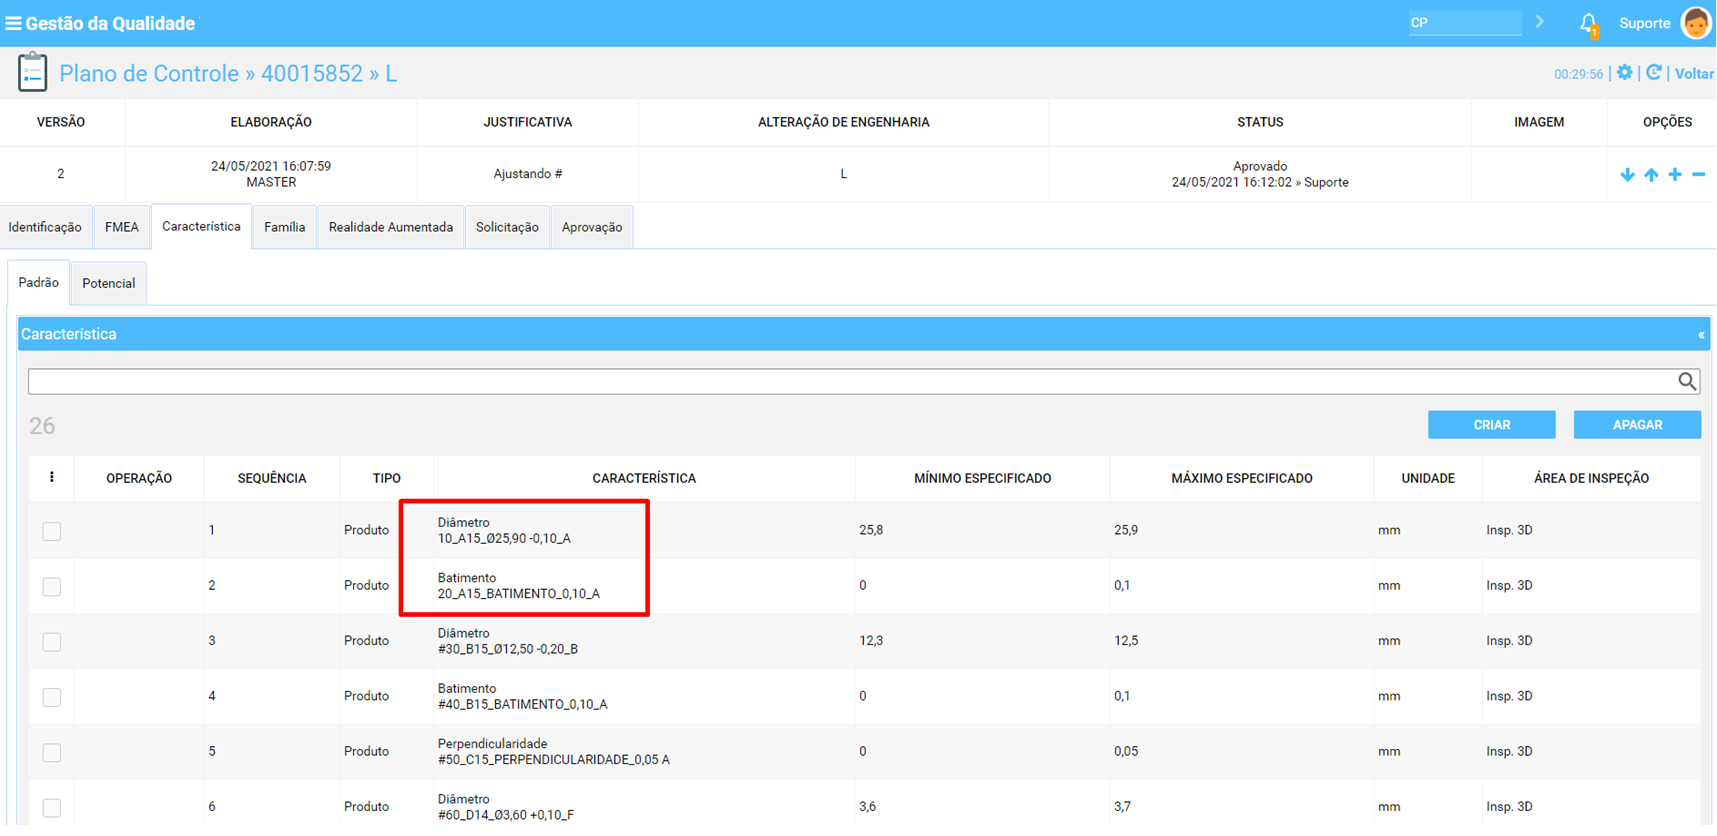This screenshot has width=1717, height=836.
Task: Sort by CARACTERÍSTICA column header
Action: [x=644, y=479]
